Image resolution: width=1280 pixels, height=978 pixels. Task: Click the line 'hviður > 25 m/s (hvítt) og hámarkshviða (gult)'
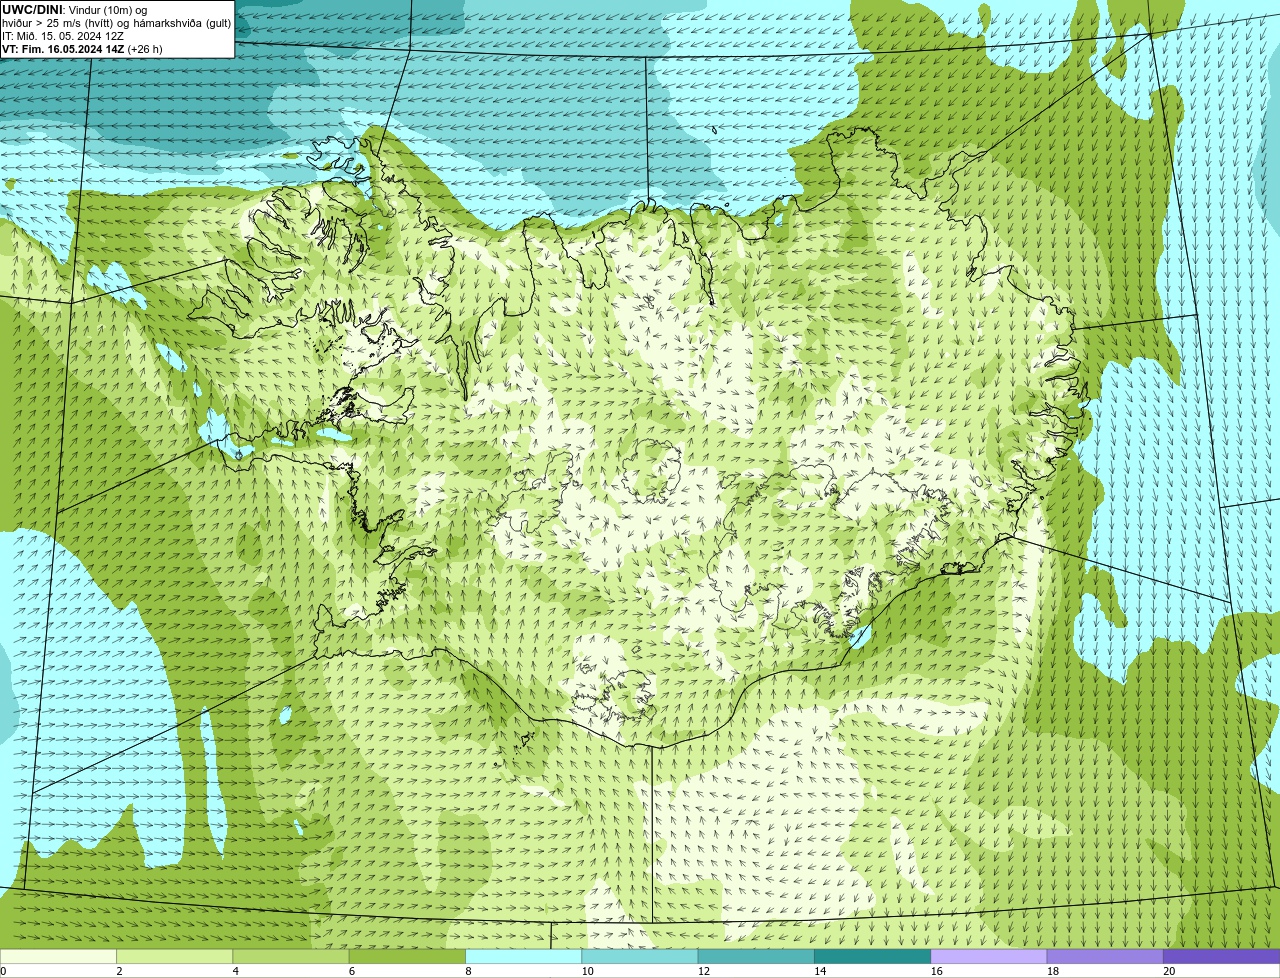click(x=116, y=23)
